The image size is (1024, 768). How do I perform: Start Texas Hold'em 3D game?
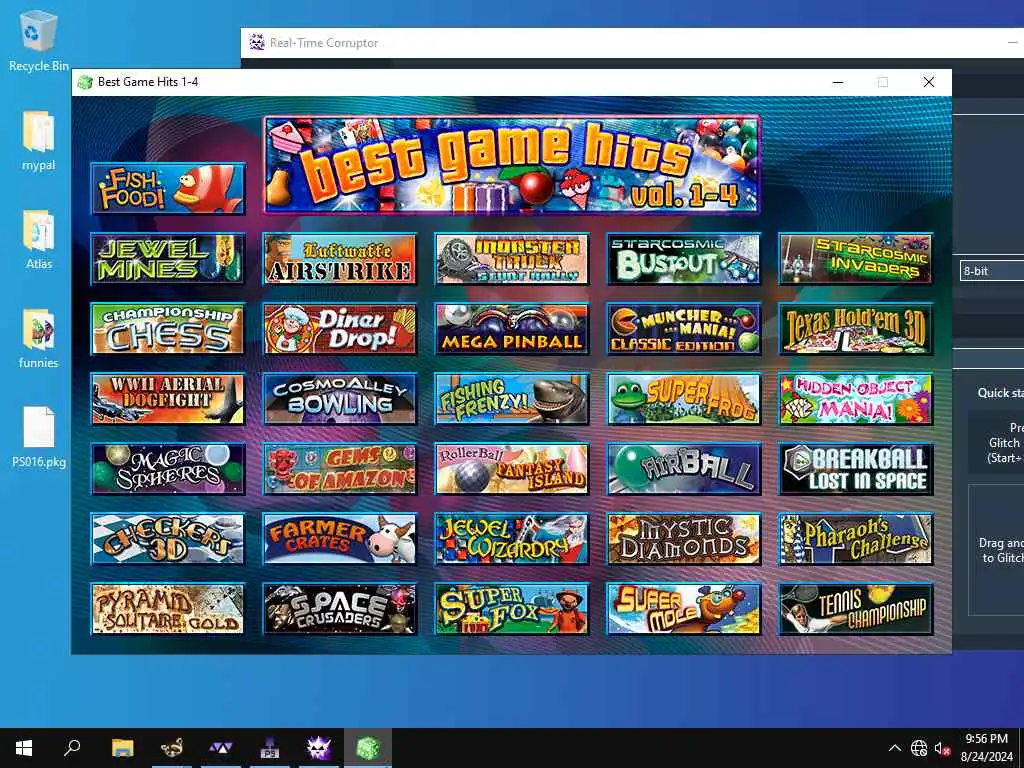click(x=856, y=329)
